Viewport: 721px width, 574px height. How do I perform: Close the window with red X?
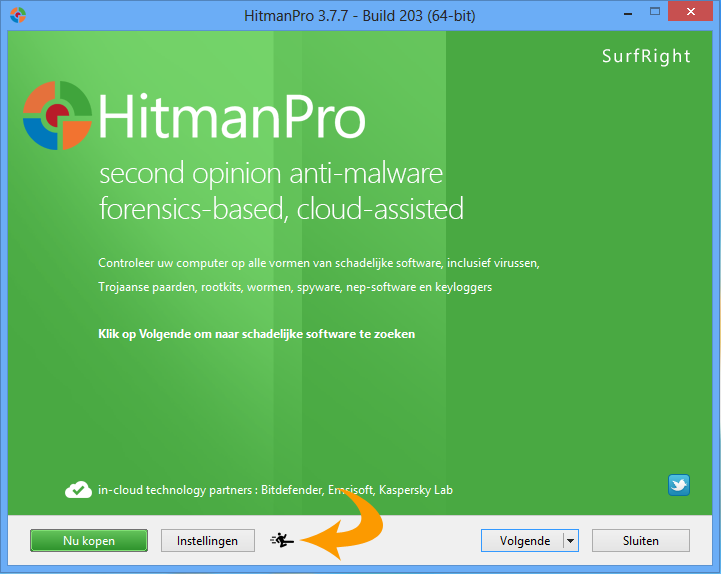[x=691, y=11]
